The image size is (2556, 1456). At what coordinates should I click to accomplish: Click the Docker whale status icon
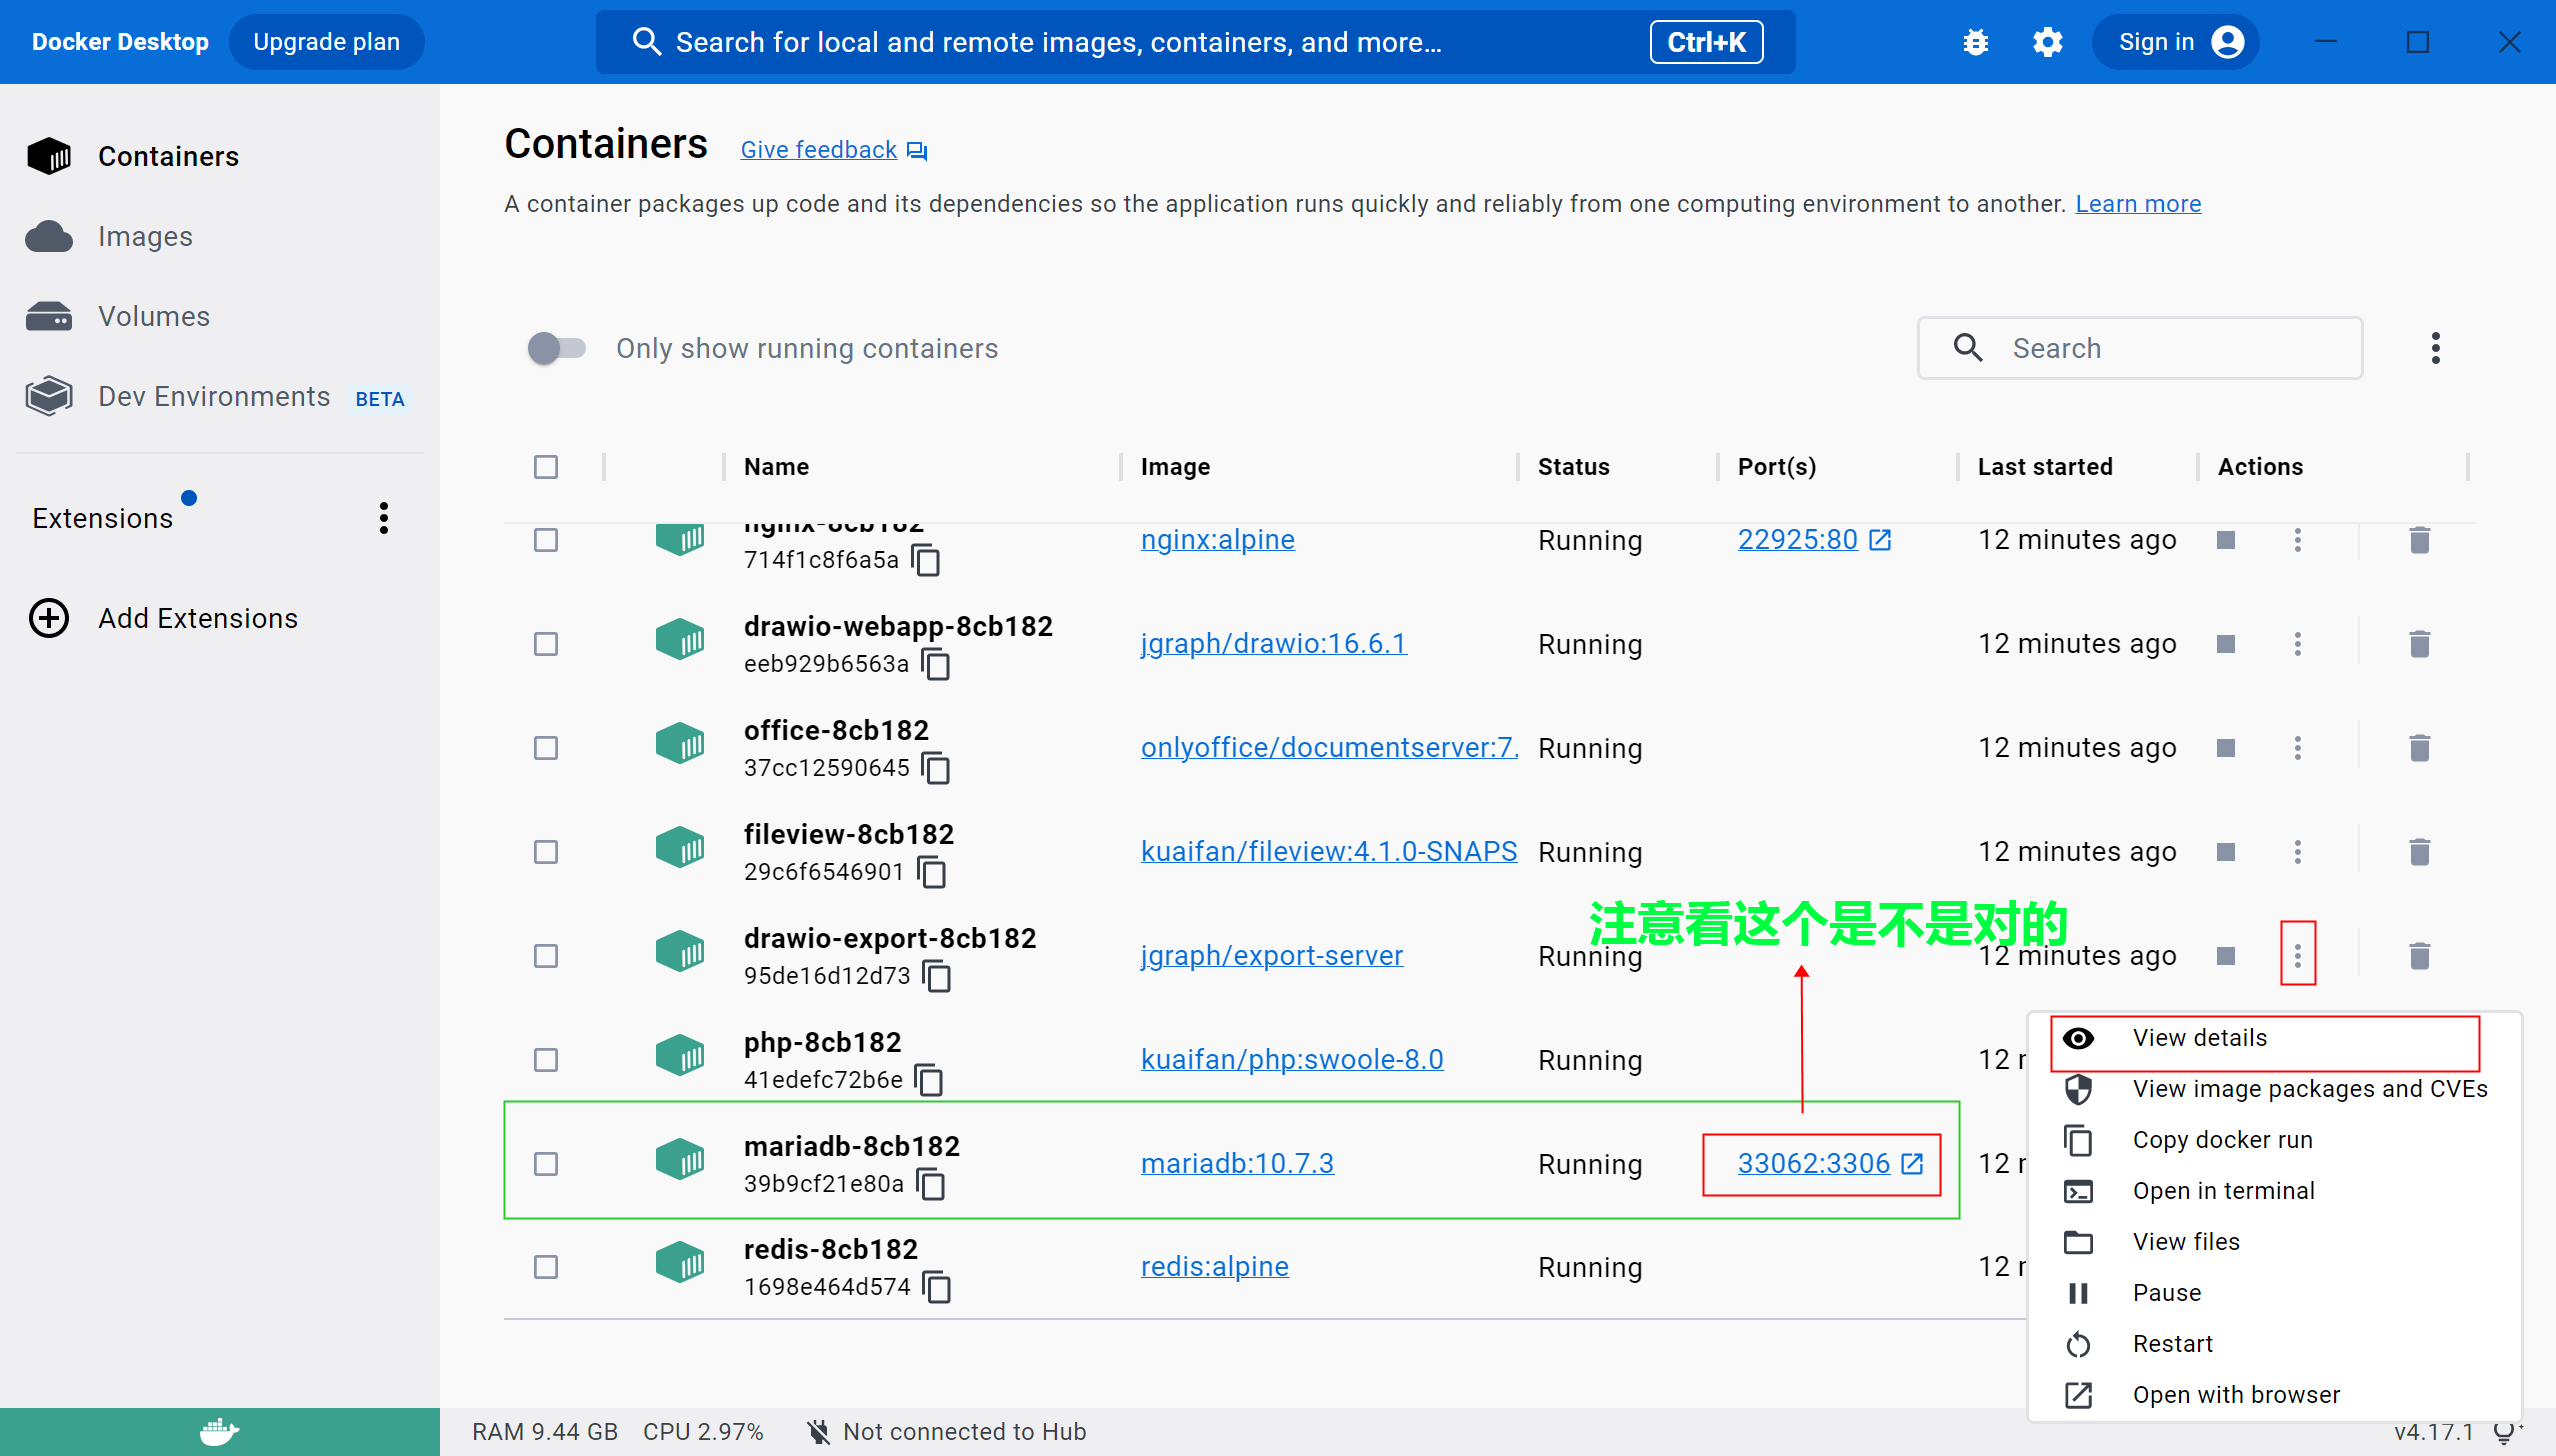(x=219, y=1432)
